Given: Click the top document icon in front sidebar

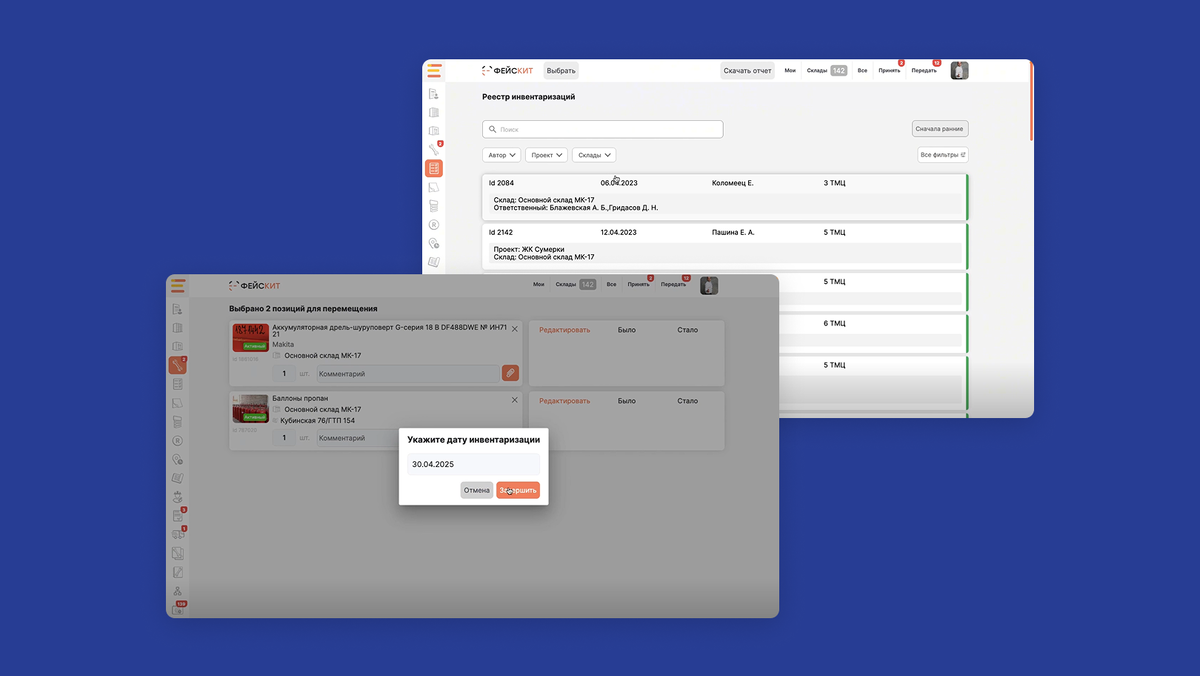Looking at the screenshot, I should (178, 309).
